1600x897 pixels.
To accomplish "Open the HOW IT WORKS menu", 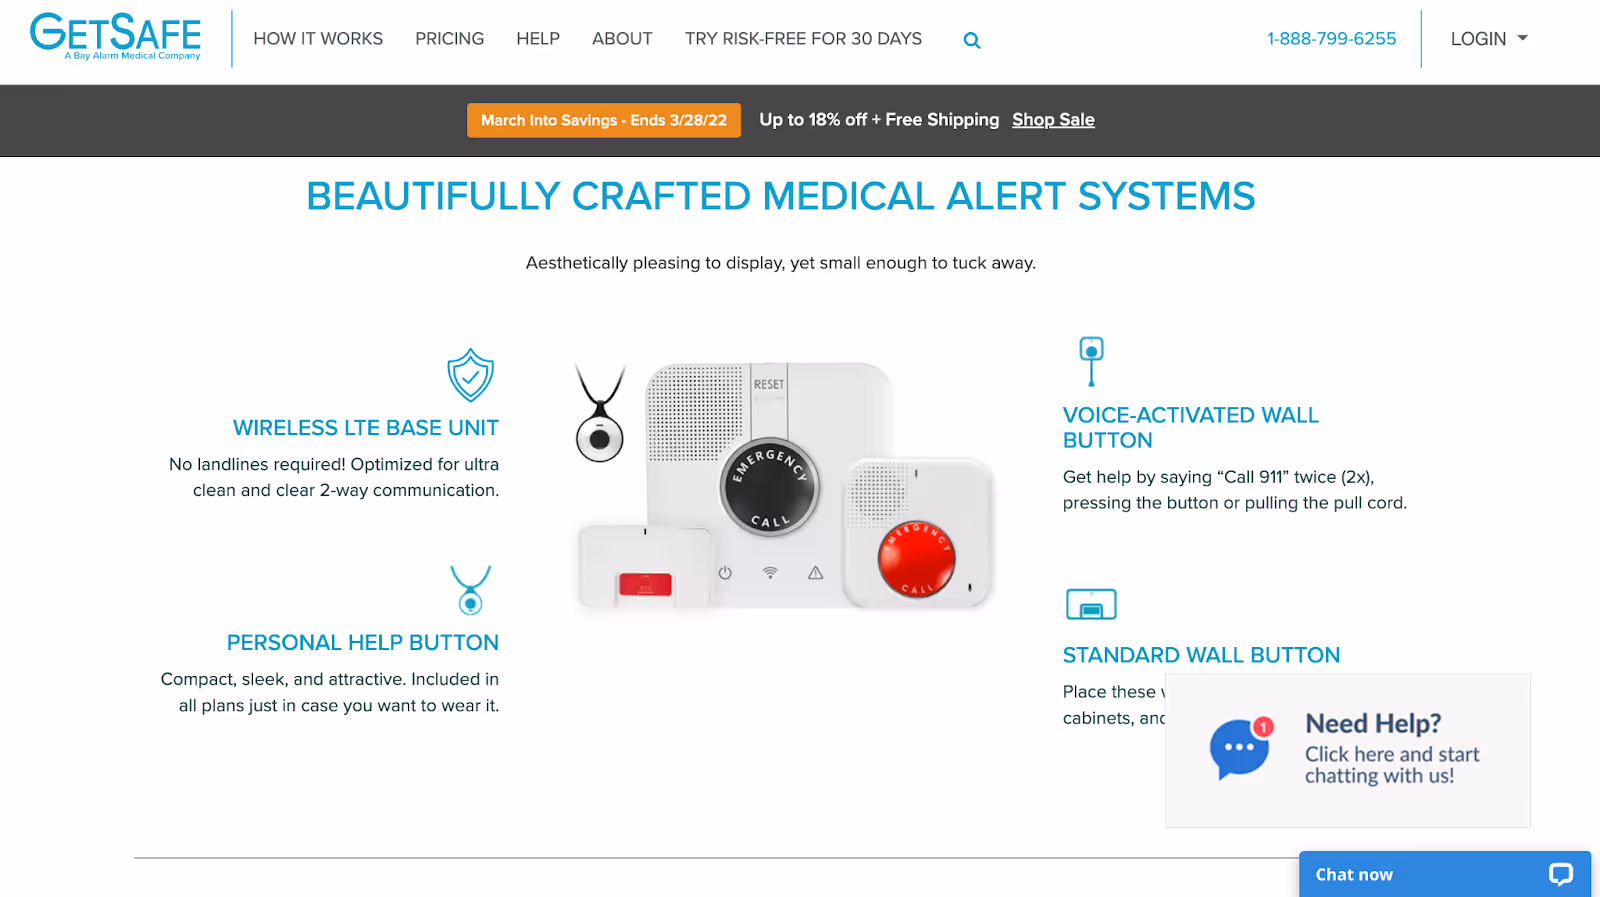I will point(318,39).
